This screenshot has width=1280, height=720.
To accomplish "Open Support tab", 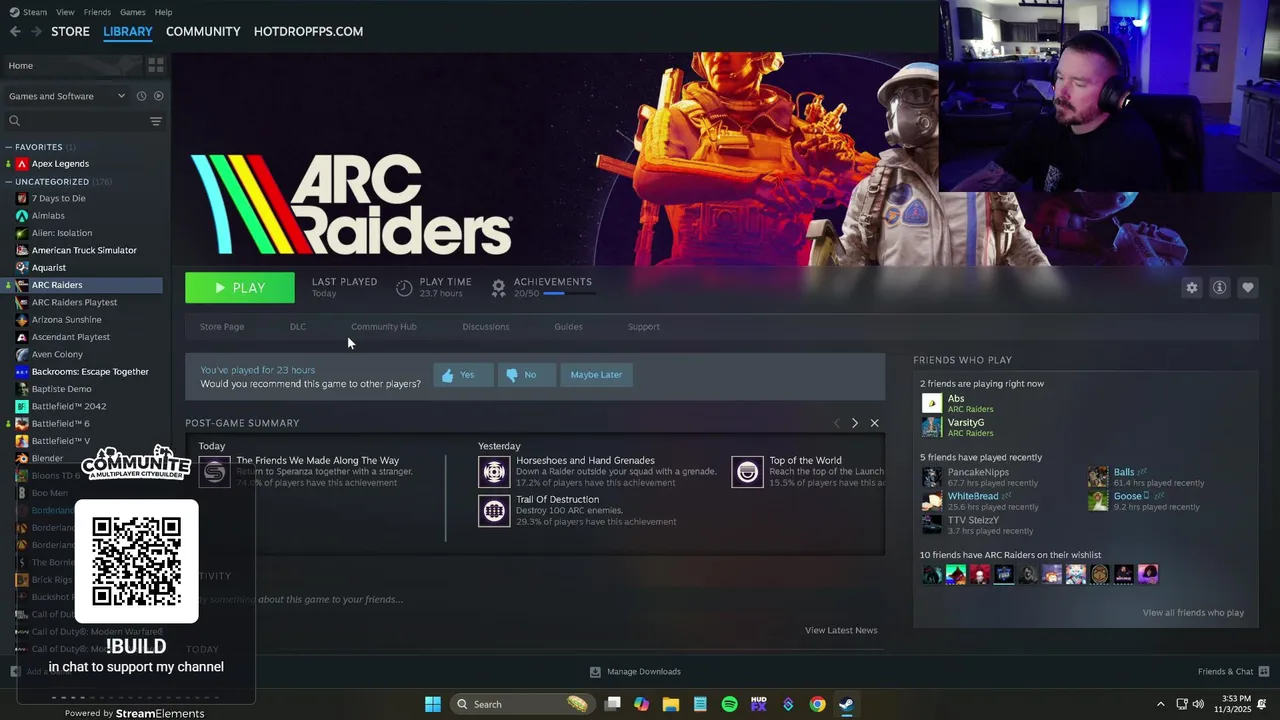I will [643, 326].
